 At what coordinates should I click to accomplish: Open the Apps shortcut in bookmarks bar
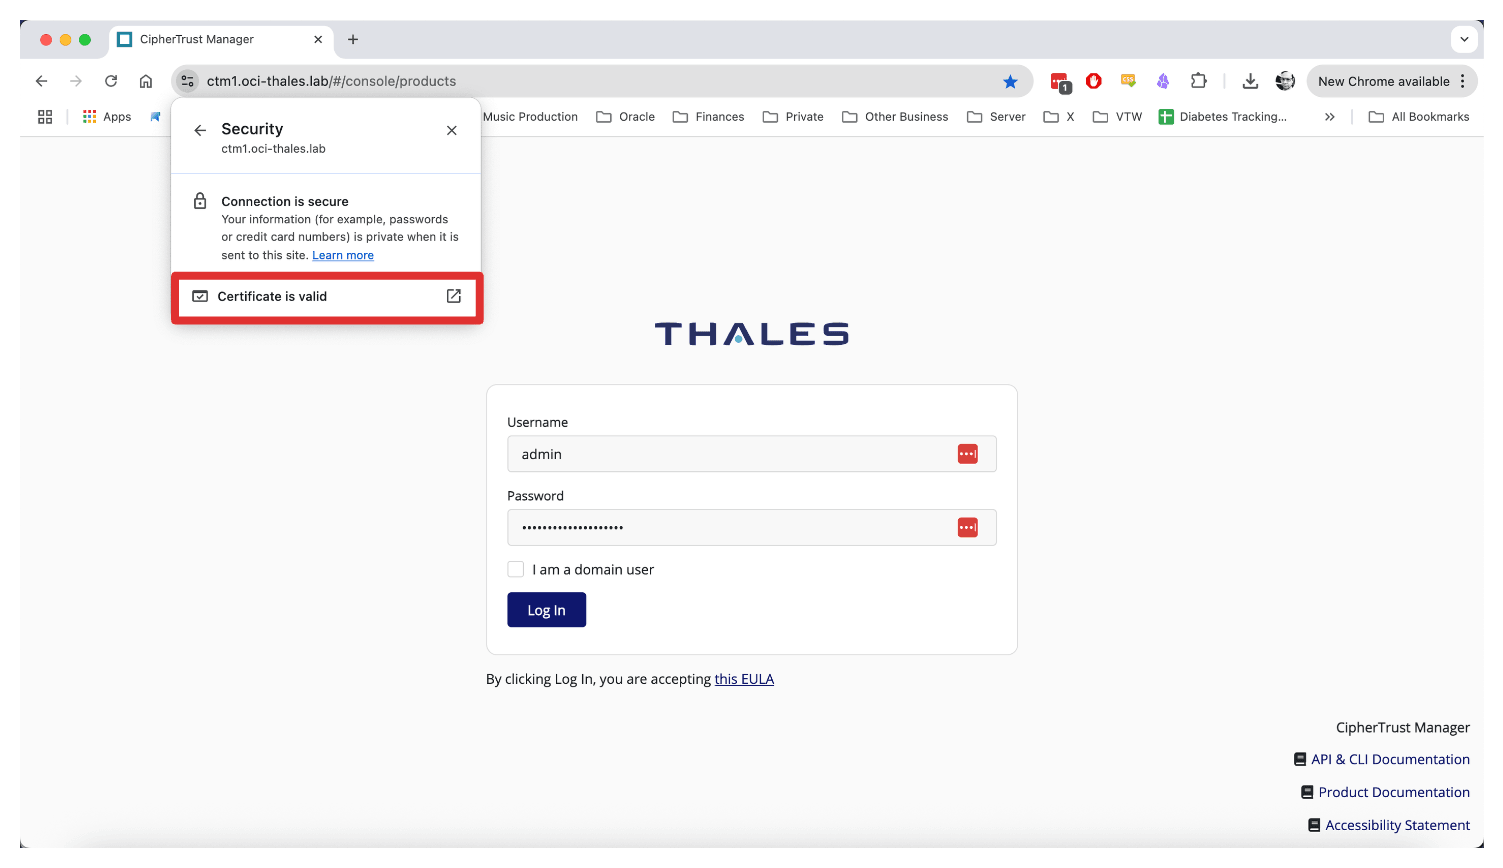(107, 117)
